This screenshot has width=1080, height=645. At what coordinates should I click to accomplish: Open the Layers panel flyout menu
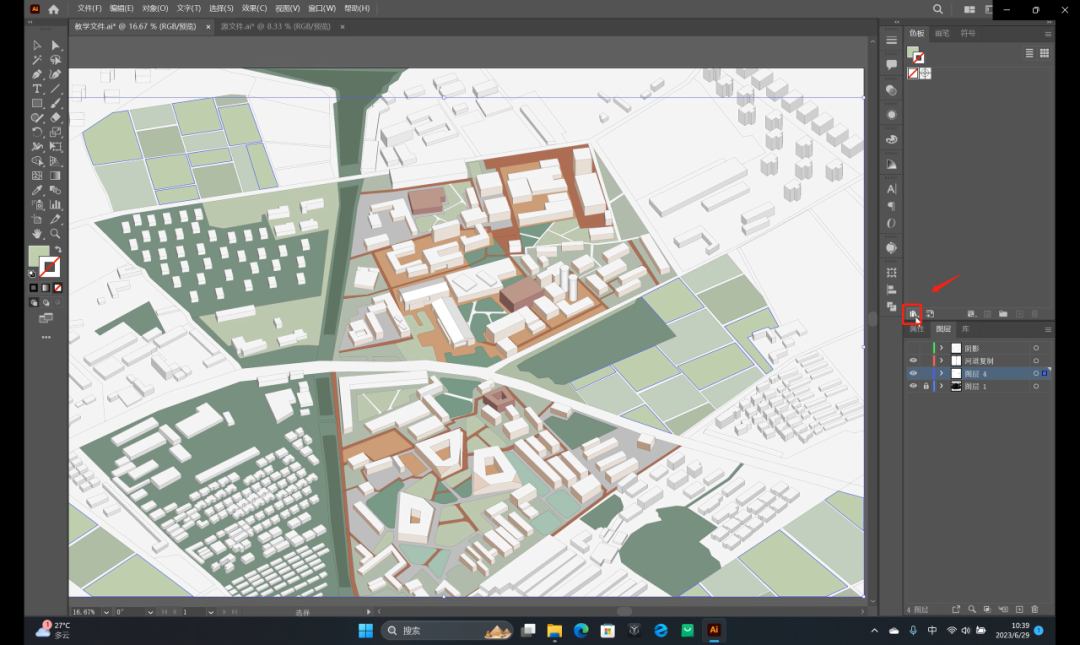tap(1048, 329)
